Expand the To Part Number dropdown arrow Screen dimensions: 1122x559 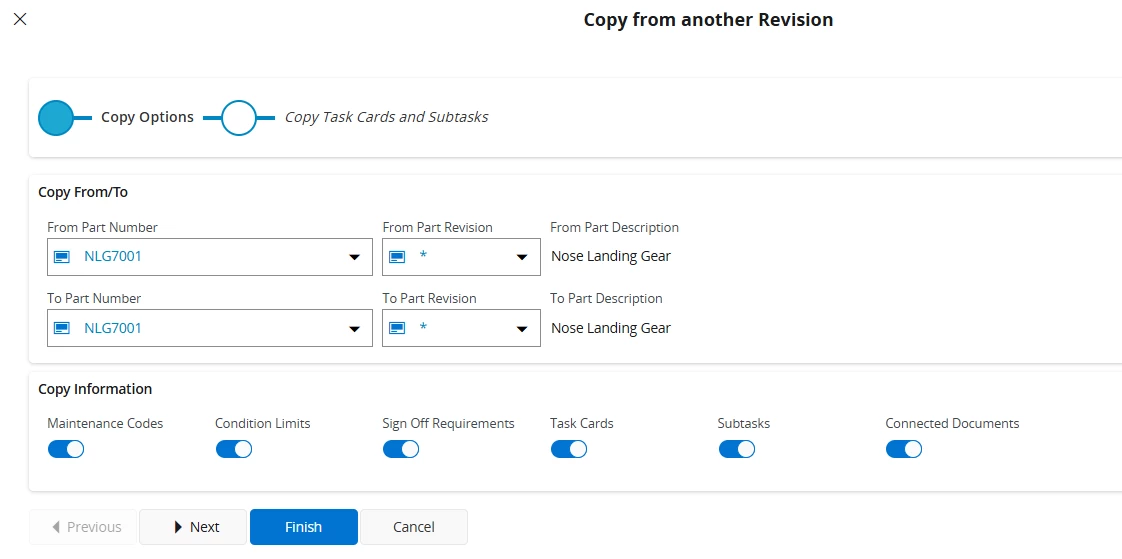coord(354,329)
